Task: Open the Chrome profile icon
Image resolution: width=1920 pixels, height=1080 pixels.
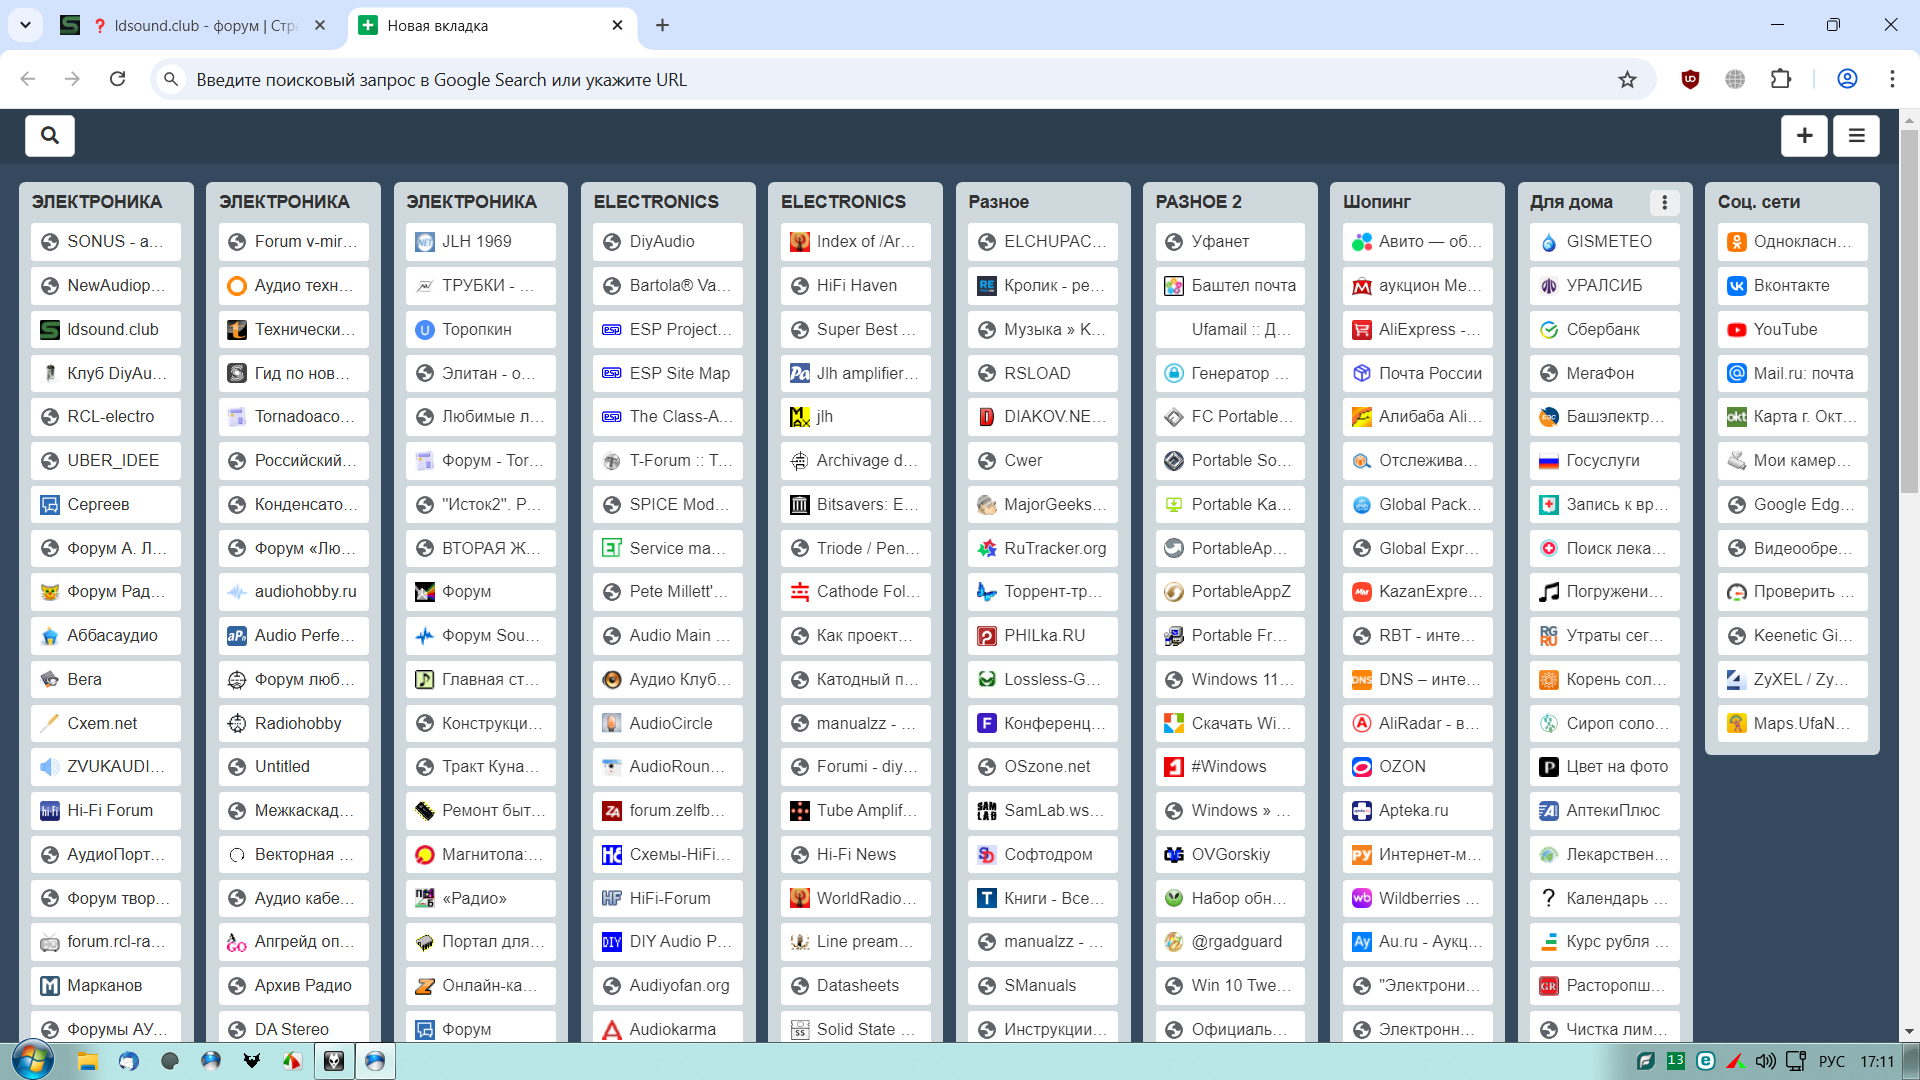Action: point(1847,80)
